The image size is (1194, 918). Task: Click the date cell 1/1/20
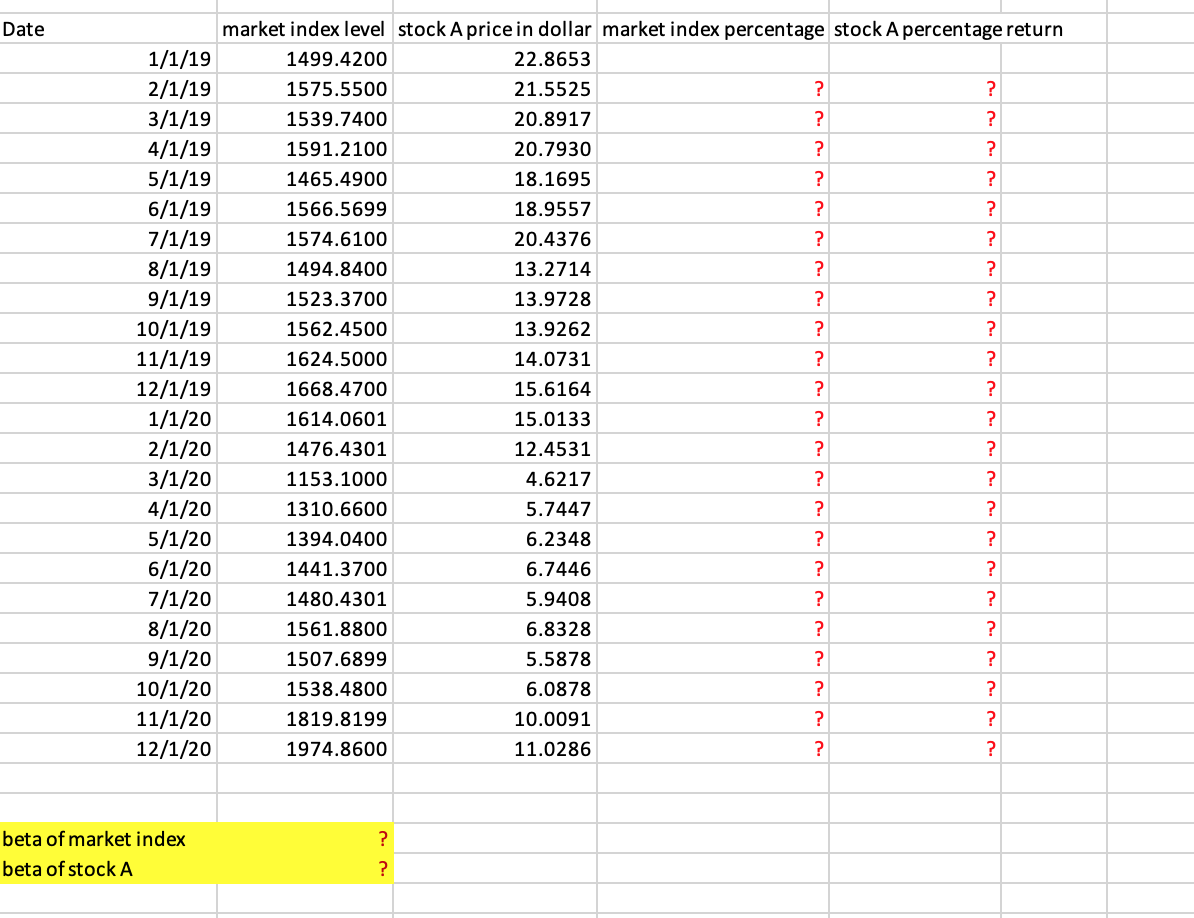(108, 419)
